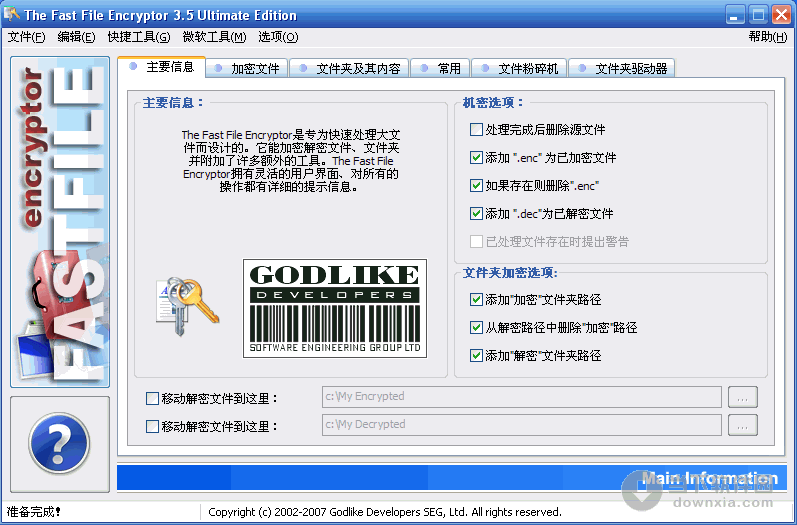Click the Fast File Encryptor sidebar banner
The height and width of the screenshot is (525, 797).
(60, 222)
